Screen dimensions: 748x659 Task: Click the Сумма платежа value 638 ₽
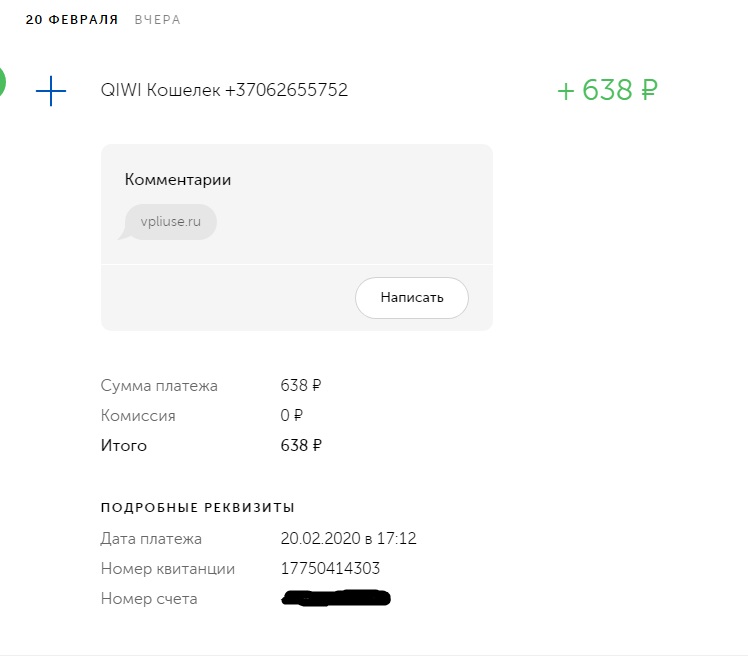pyautogui.click(x=301, y=385)
